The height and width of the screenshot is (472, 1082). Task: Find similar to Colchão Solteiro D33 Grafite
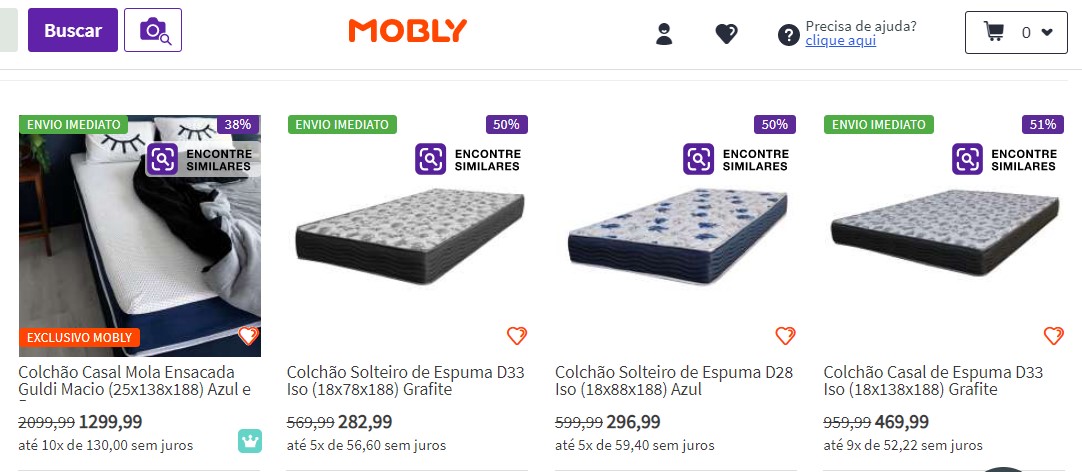click(466, 160)
